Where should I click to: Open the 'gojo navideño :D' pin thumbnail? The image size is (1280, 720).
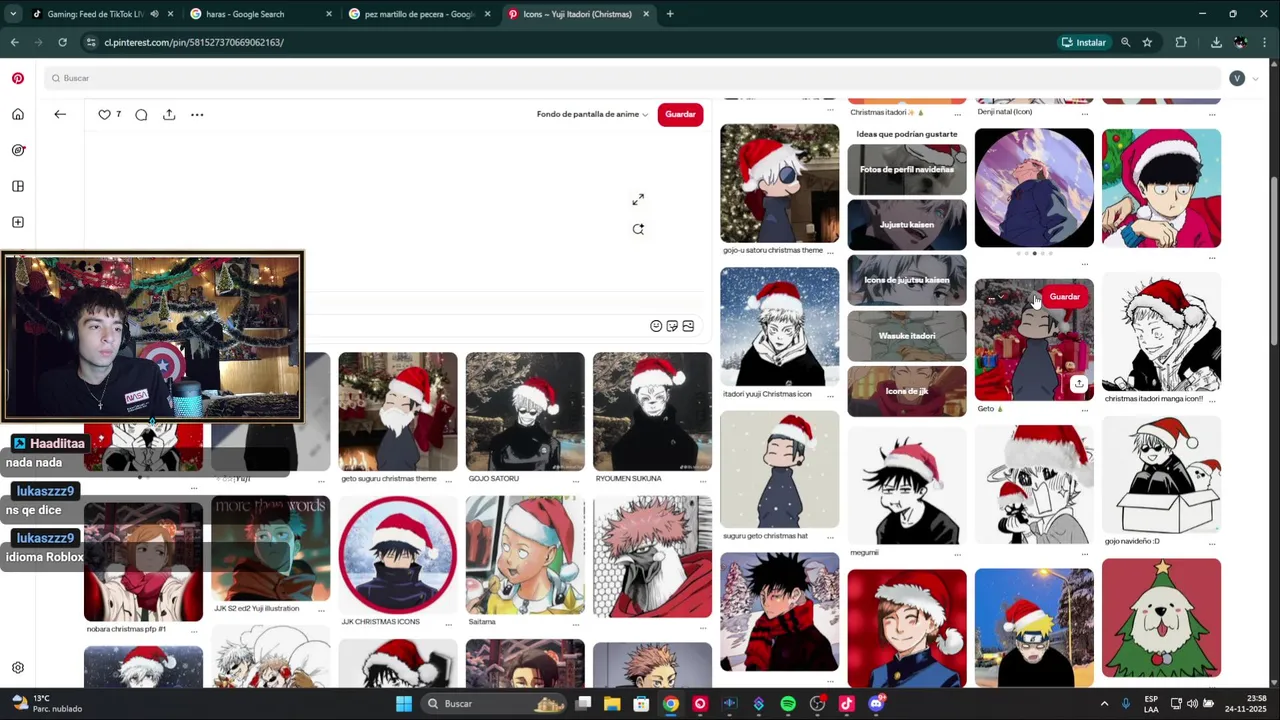point(1161,475)
